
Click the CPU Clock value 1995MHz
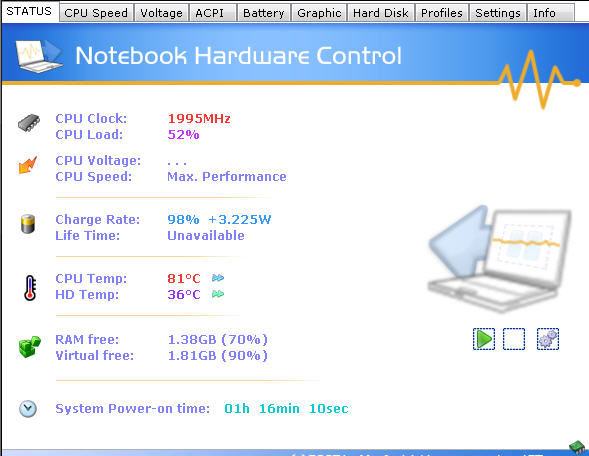(199, 119)
